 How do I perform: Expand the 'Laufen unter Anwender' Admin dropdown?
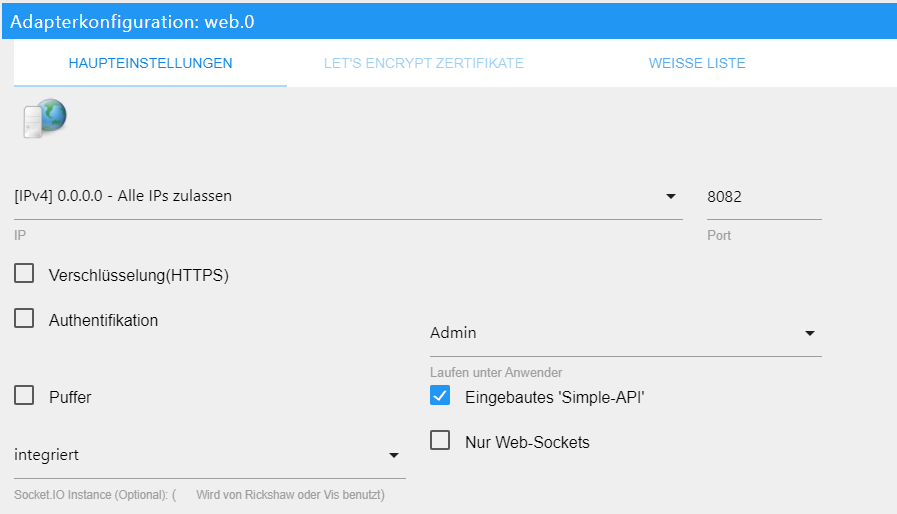coord(809,333)
